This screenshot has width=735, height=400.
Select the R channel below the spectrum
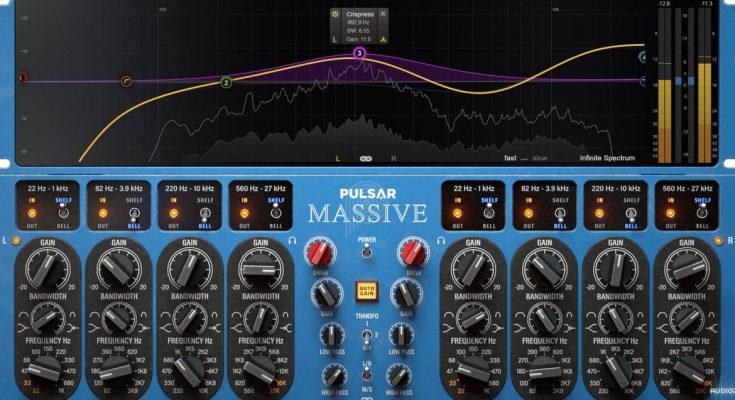[x=394, y=158]
